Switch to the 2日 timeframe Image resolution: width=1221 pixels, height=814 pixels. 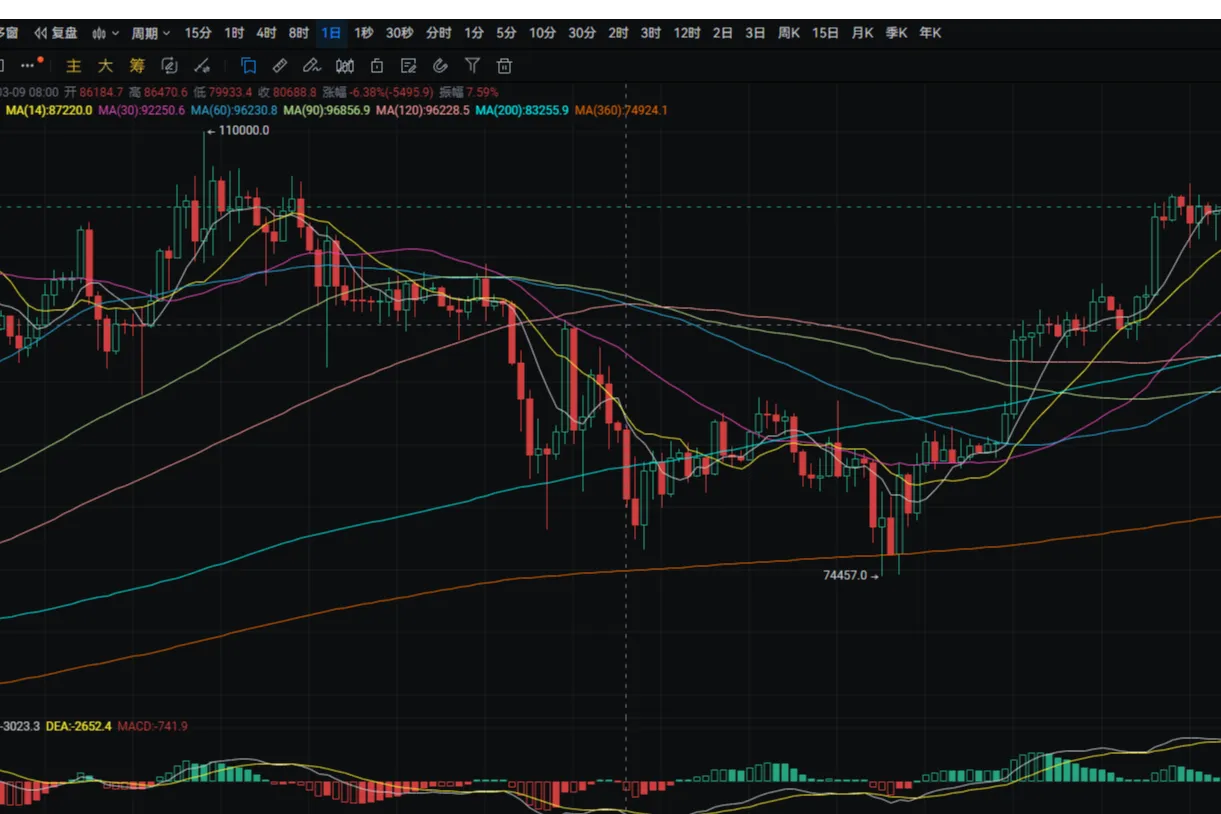[722, 33]
